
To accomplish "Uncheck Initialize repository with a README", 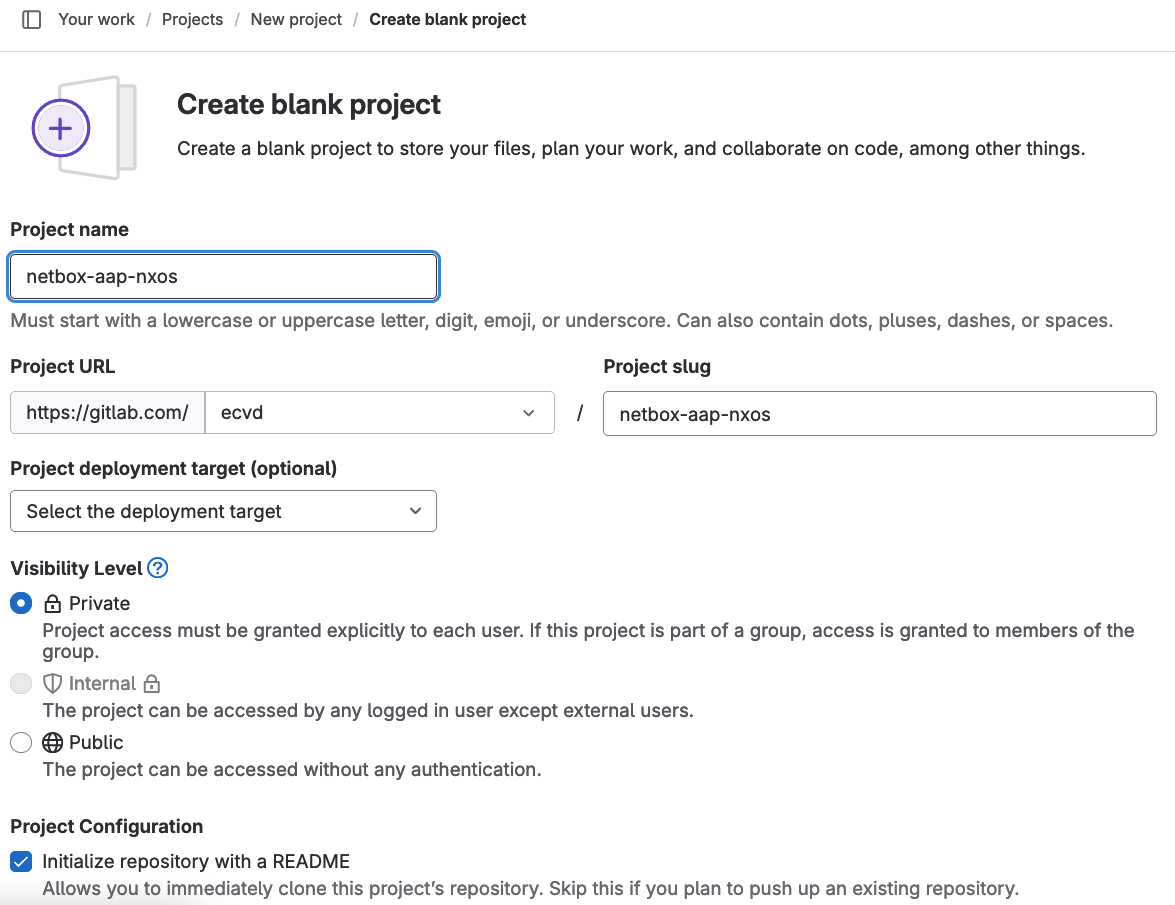I will [x=21, y=862].
